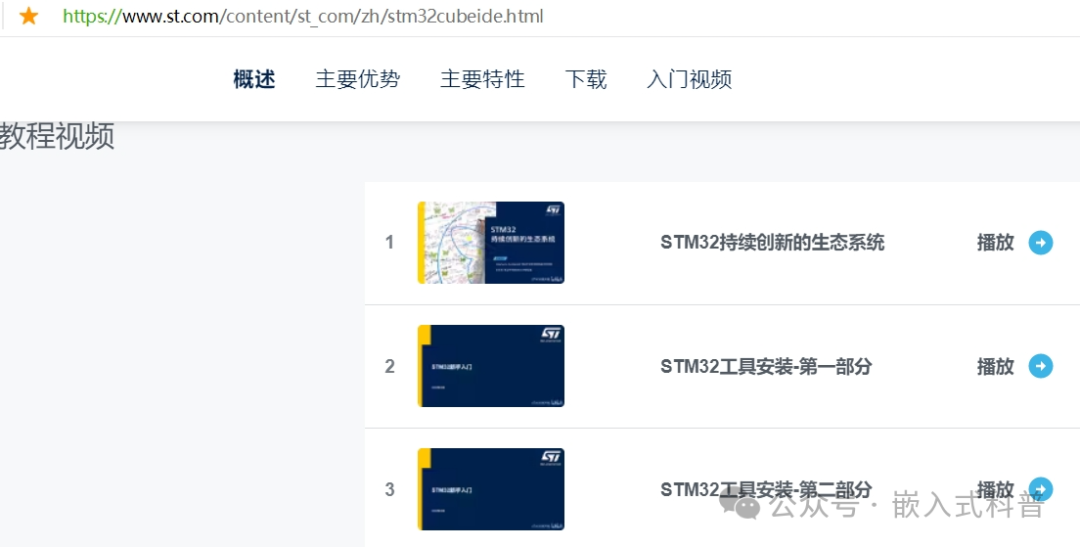The width and height of the screenshot is (1080, 547).
Task: Select the 下载 tab
Action: coord(586,79)
